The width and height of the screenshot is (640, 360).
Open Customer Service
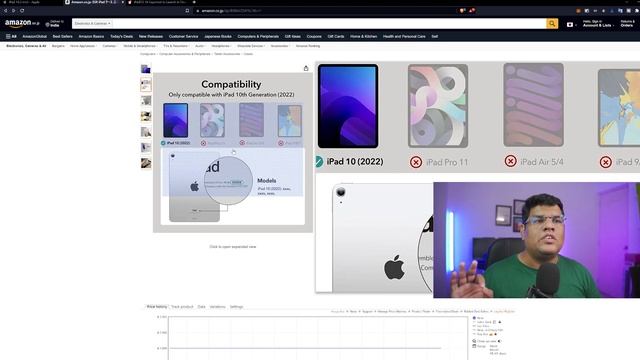click(x=183, y=36)
